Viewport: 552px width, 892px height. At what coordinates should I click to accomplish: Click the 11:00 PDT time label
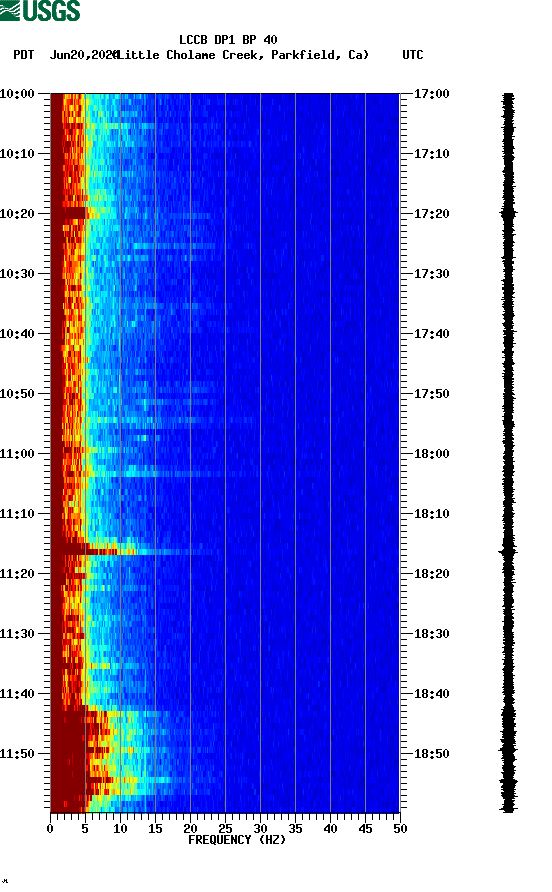click(17, 453)
